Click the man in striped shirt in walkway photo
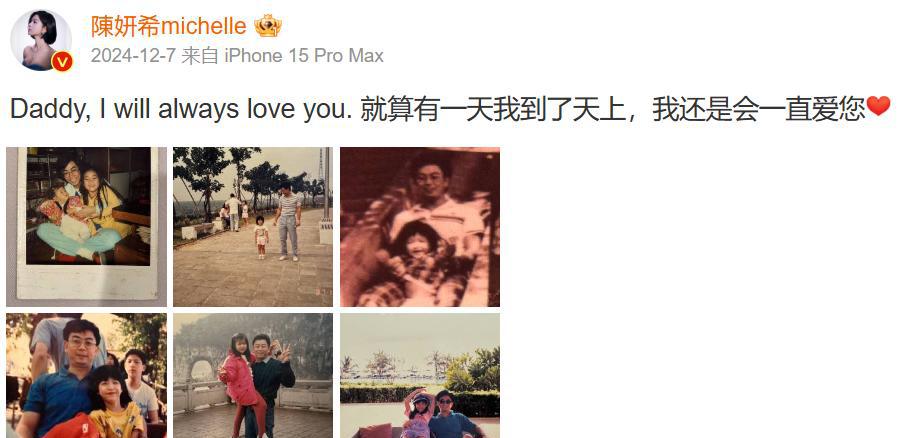This screenshot has height=438, width=912. click(287, 221)
